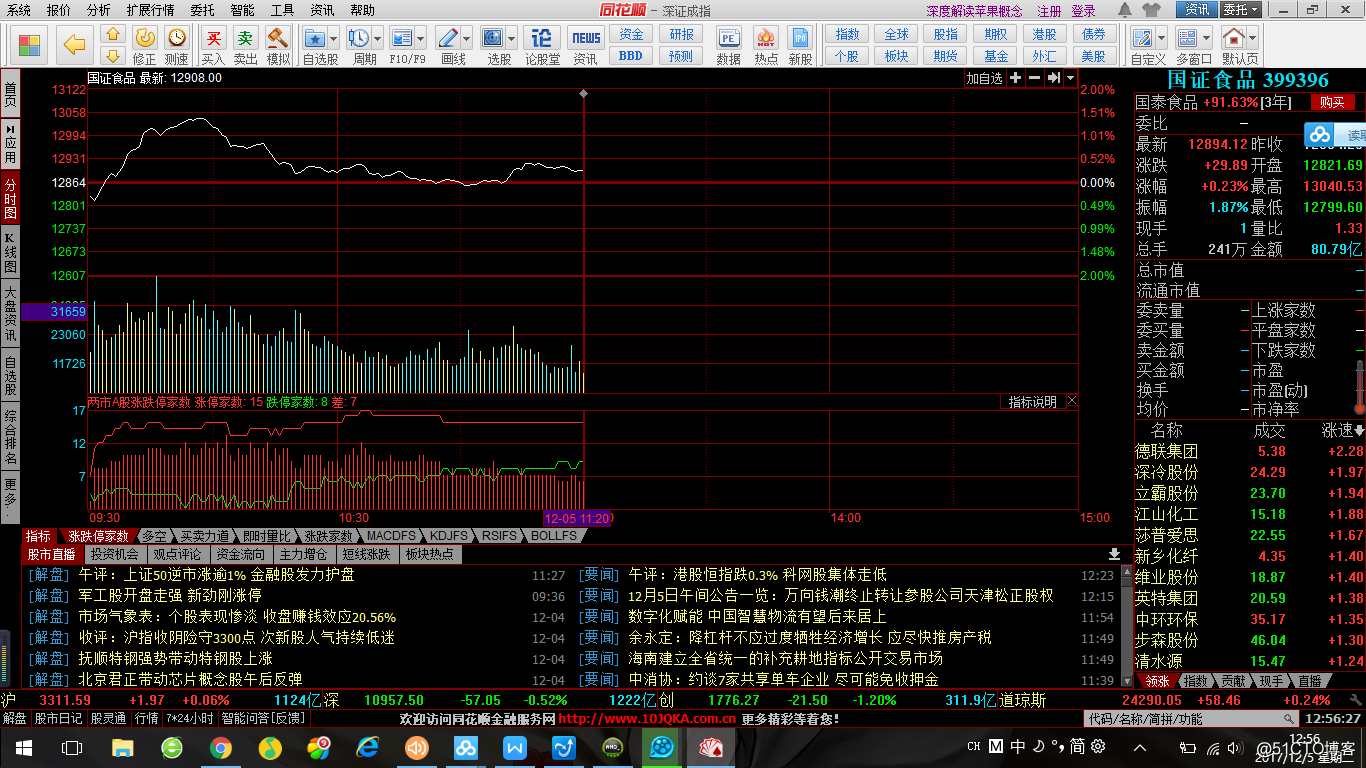Select the 12-05 11:20 time marker
The width and height of the screenshot is (1366, 768).
tap(577, 518)
